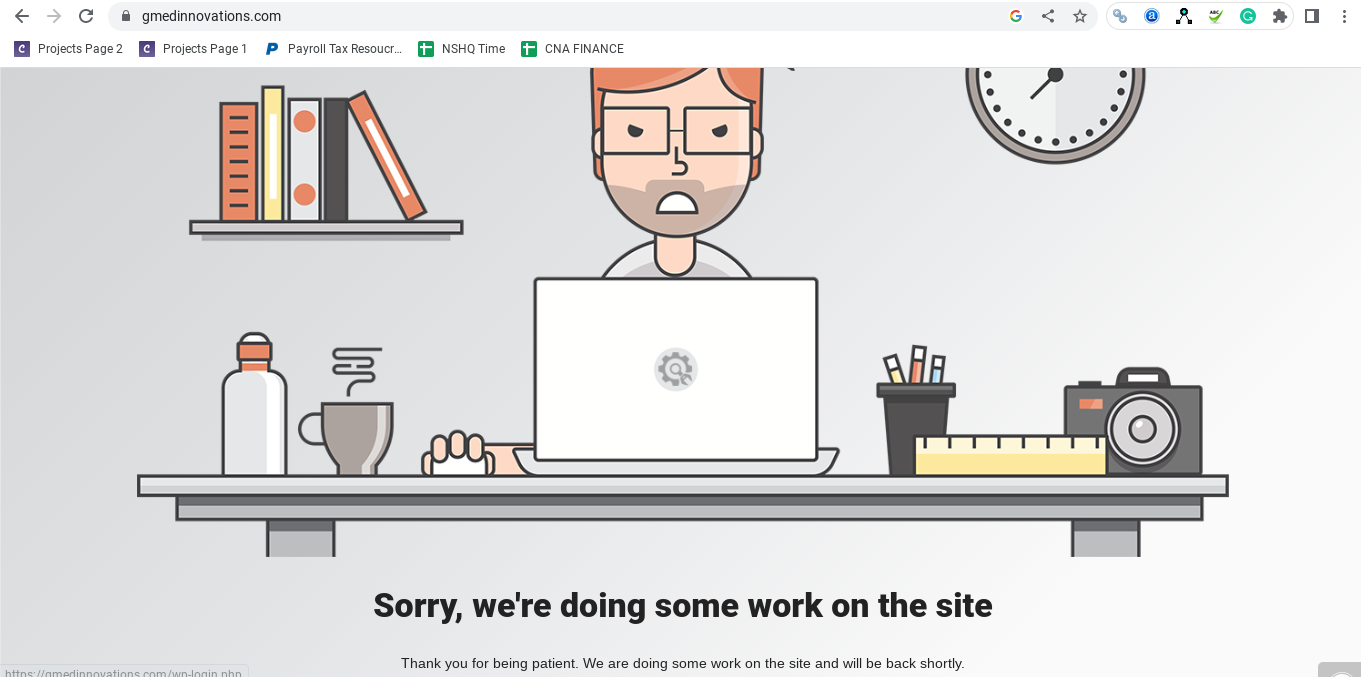Open the ABC spell-check extension icon
Screen dimensions: 1361x677
tap(1216, 16)
